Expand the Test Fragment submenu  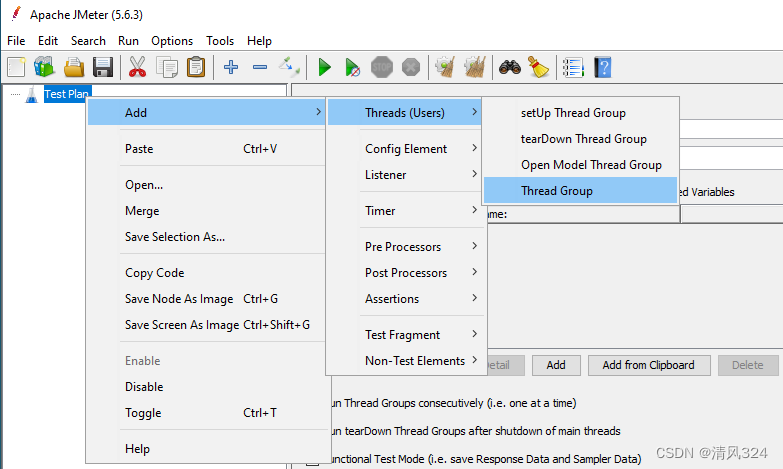point(404,335)
